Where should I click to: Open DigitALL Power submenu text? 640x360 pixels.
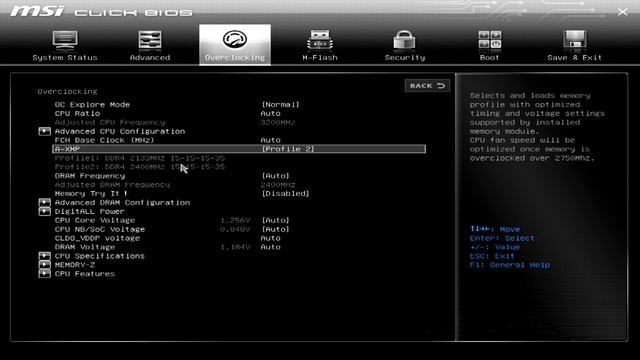(x=89, y=211)
